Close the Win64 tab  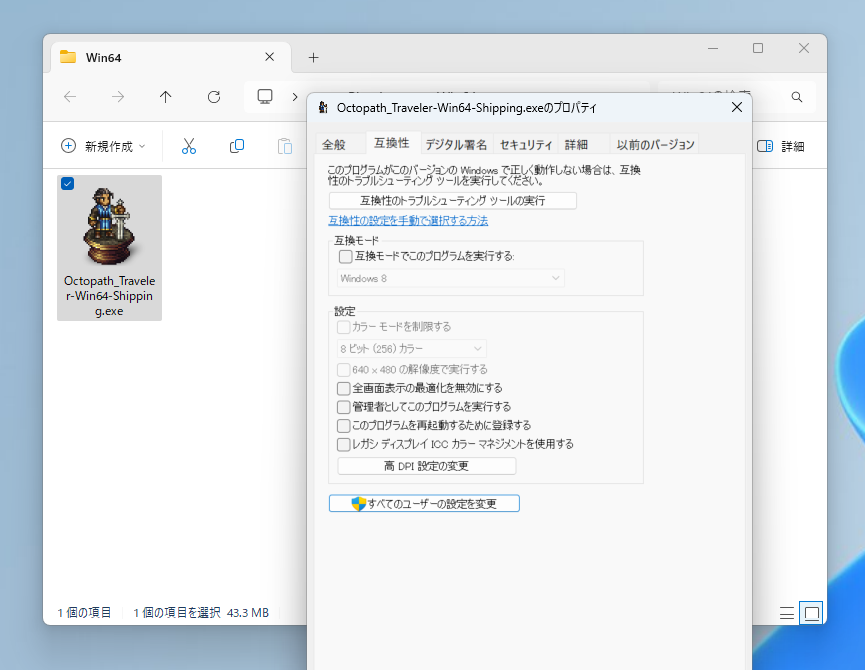269,57
